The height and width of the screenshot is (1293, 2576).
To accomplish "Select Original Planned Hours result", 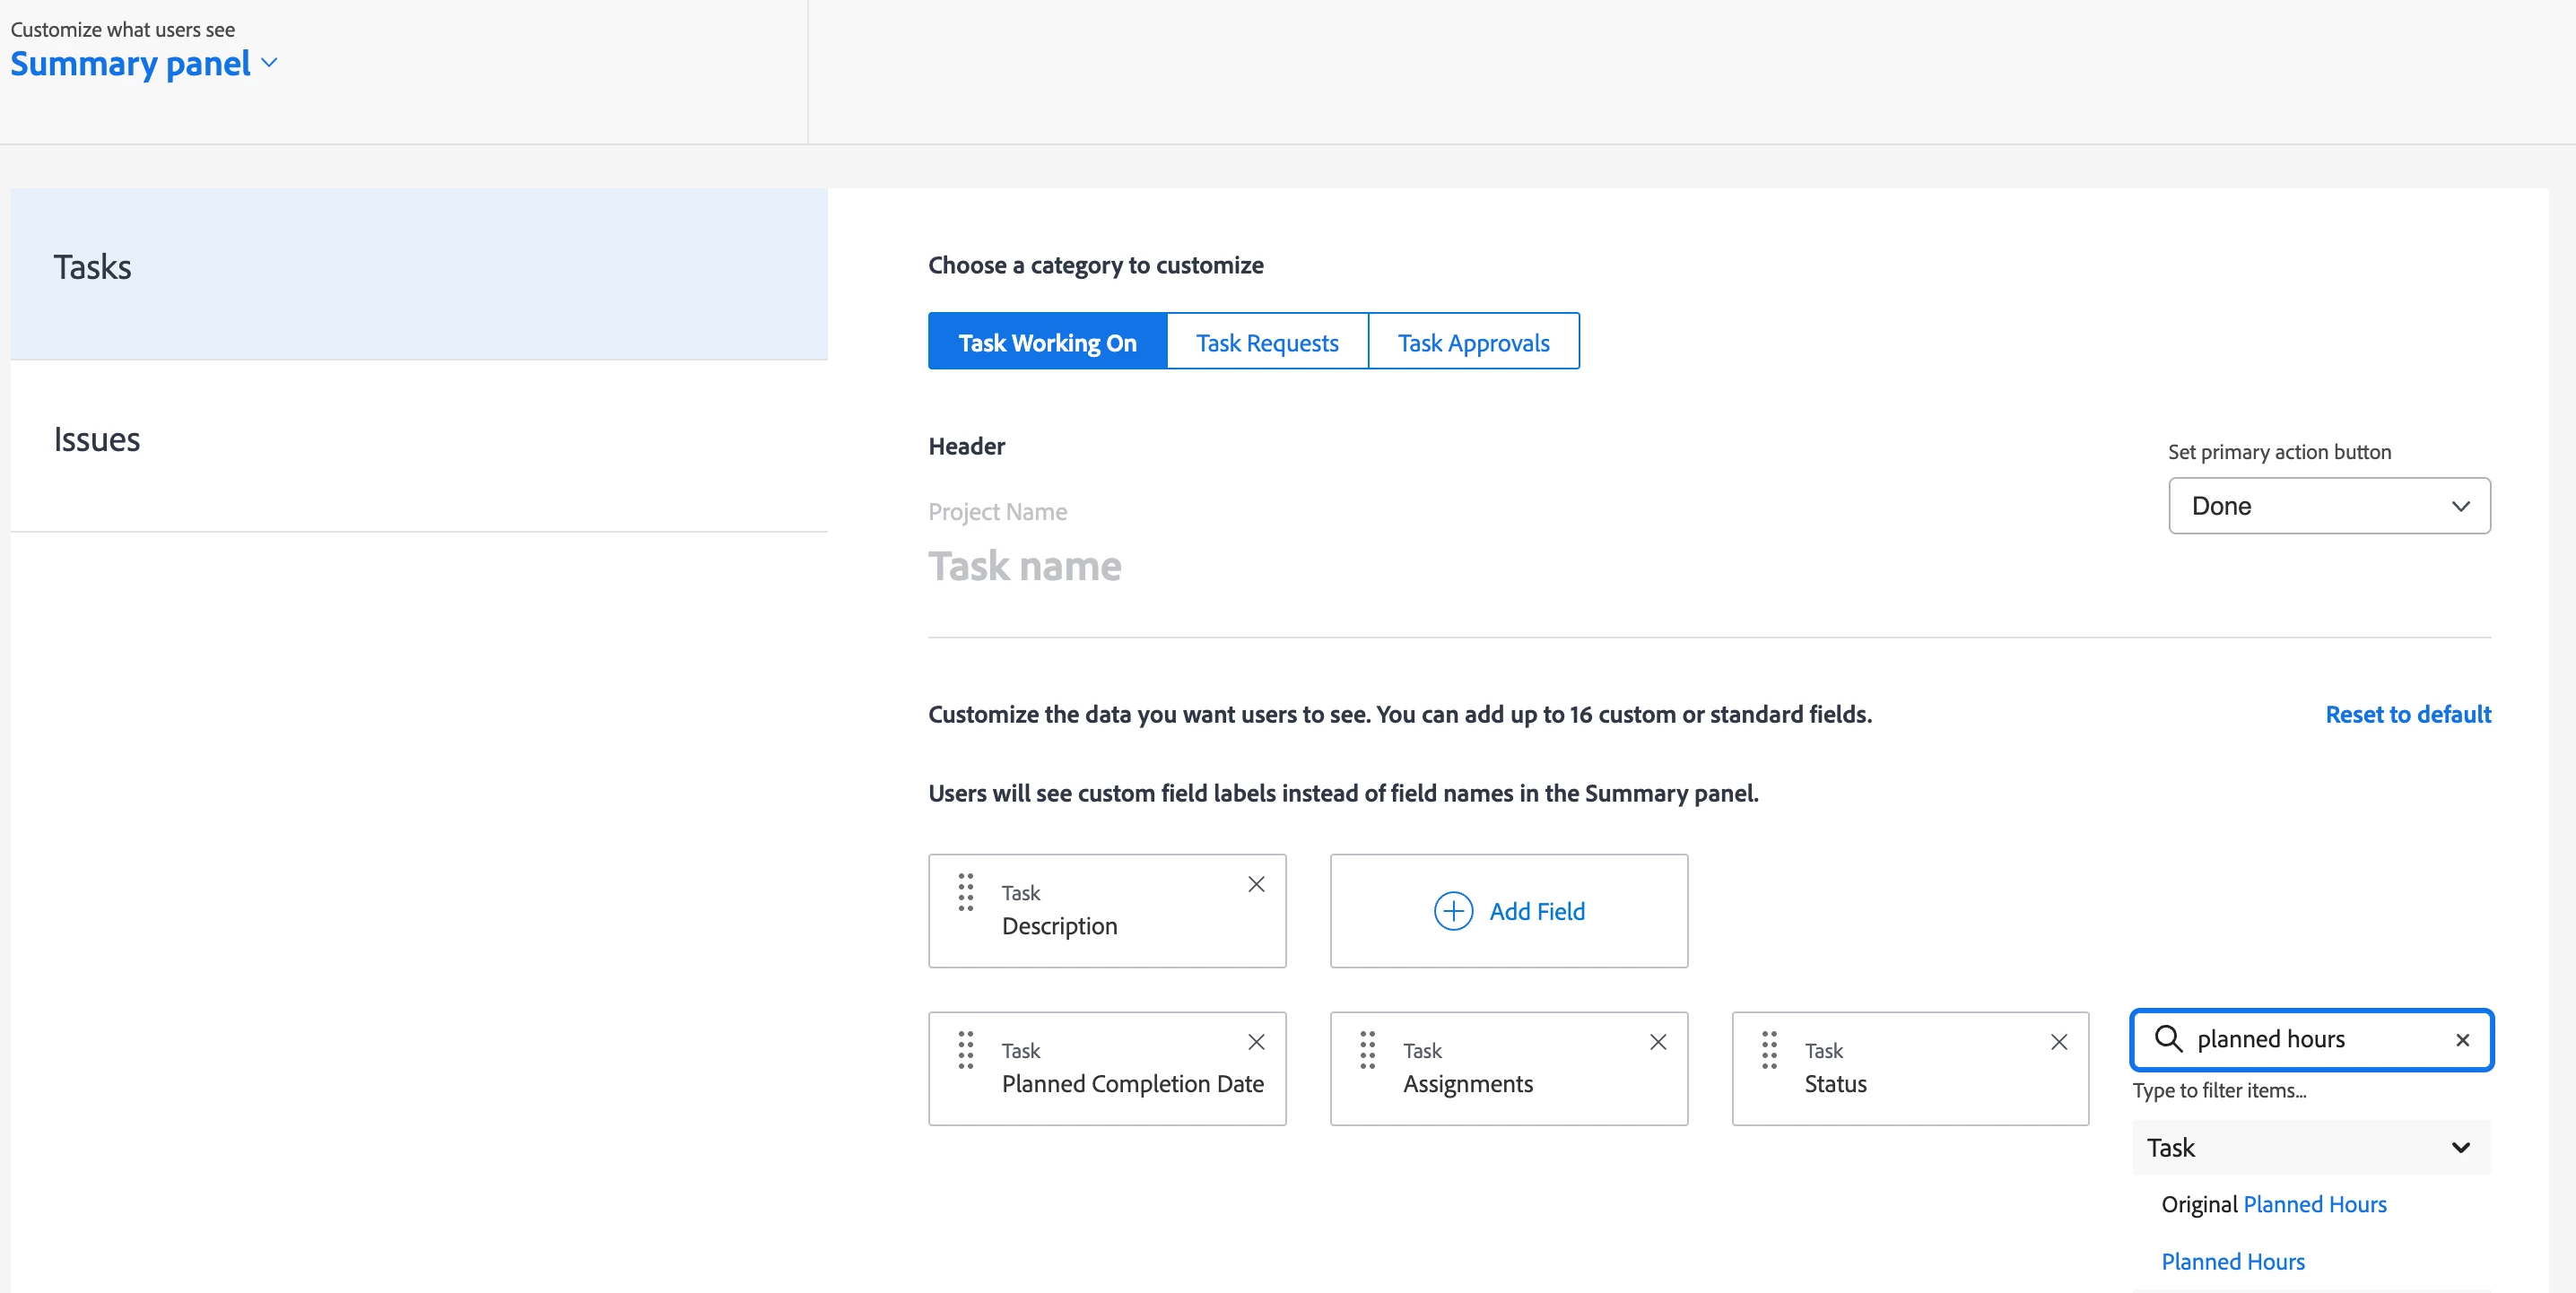I will click(x=2273, y=1204).
